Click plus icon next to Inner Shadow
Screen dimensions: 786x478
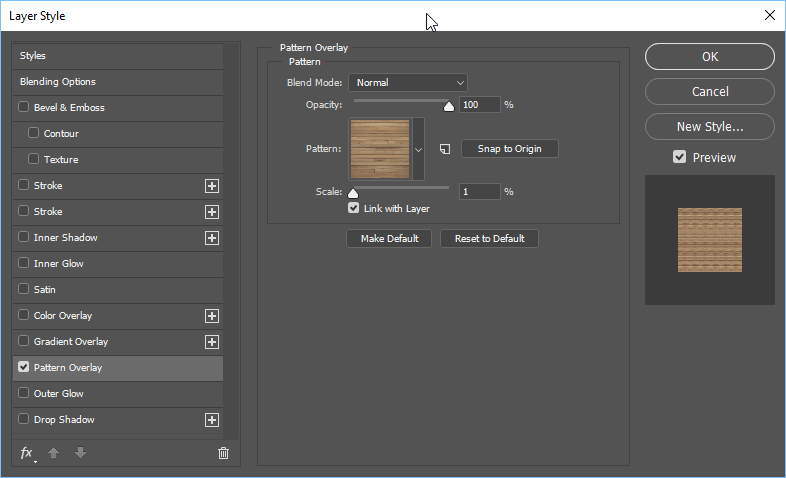point(211,238)
